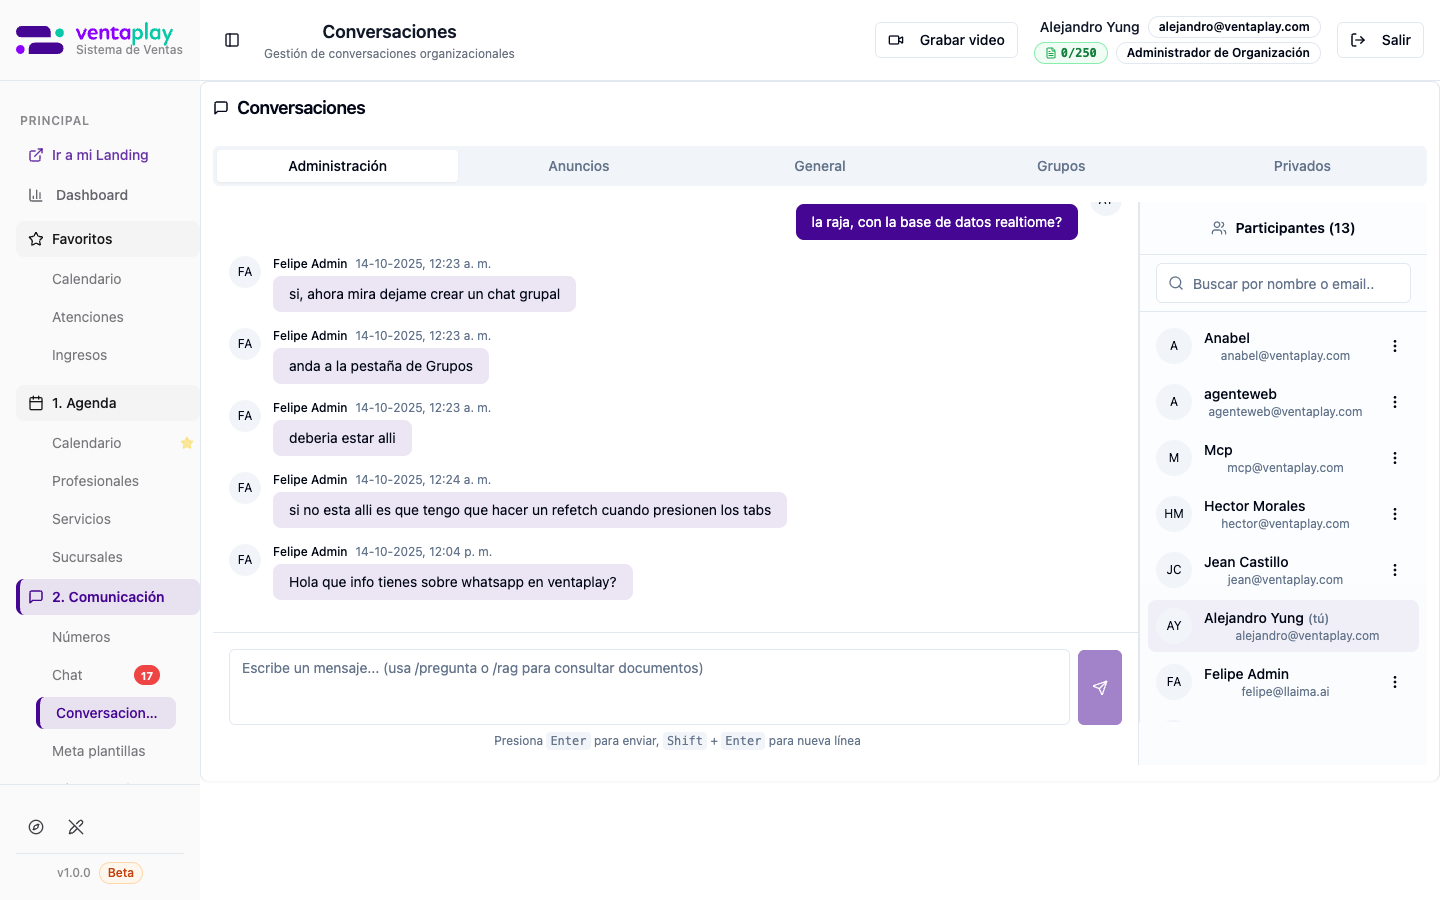1440x900 pixels.
Task: Click the Salir button
Action: [1380, 40]
